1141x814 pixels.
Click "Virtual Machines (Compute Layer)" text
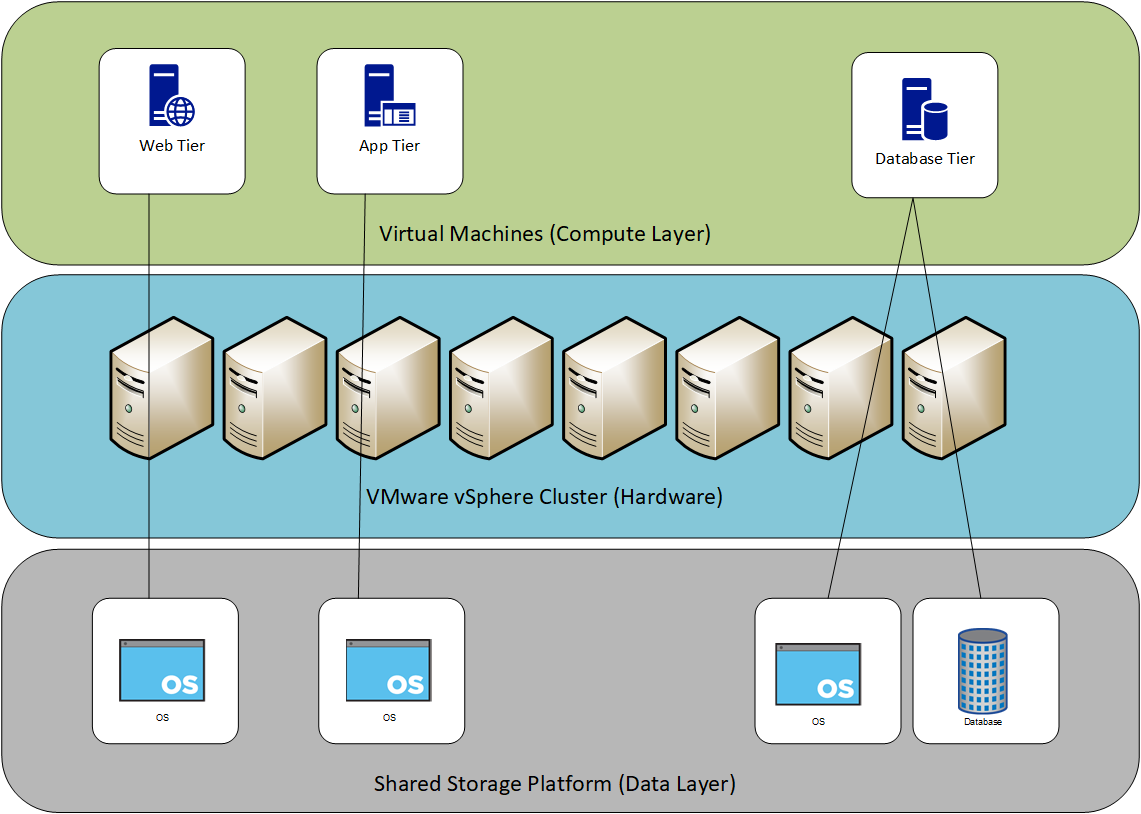545,234
